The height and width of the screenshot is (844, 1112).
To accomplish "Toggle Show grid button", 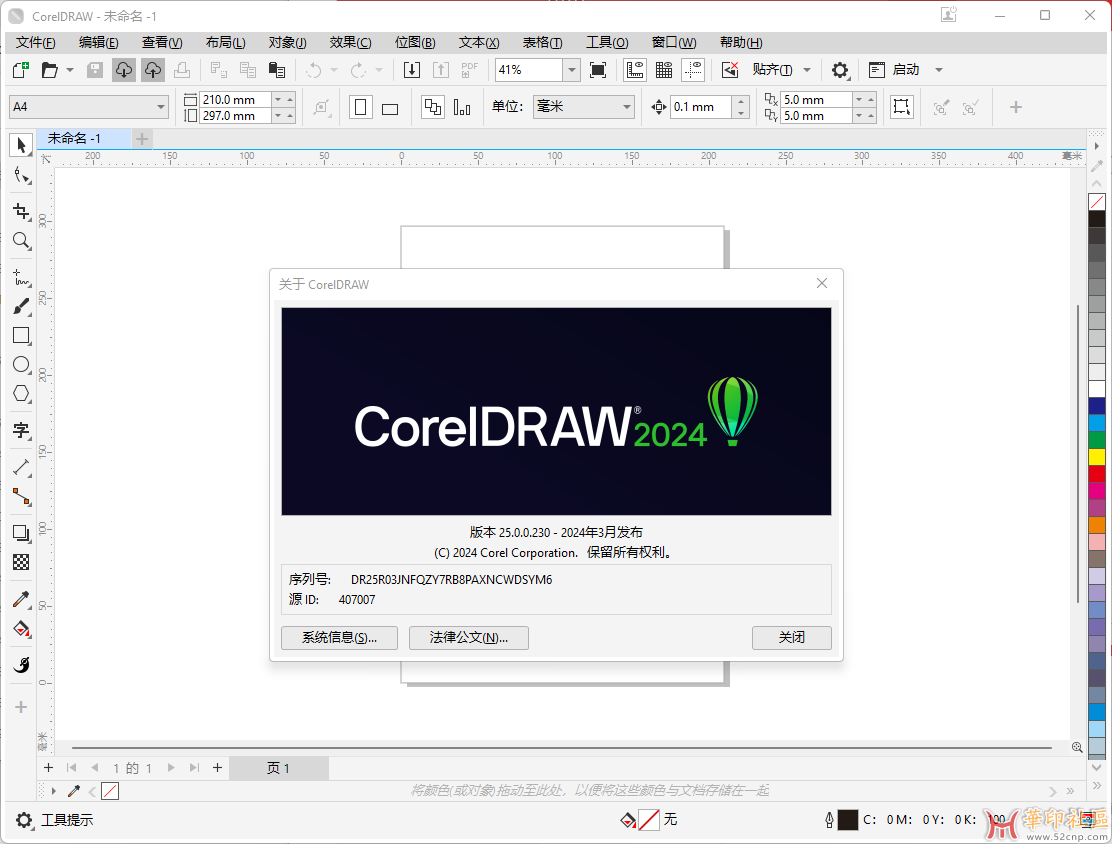I will 664,70.
